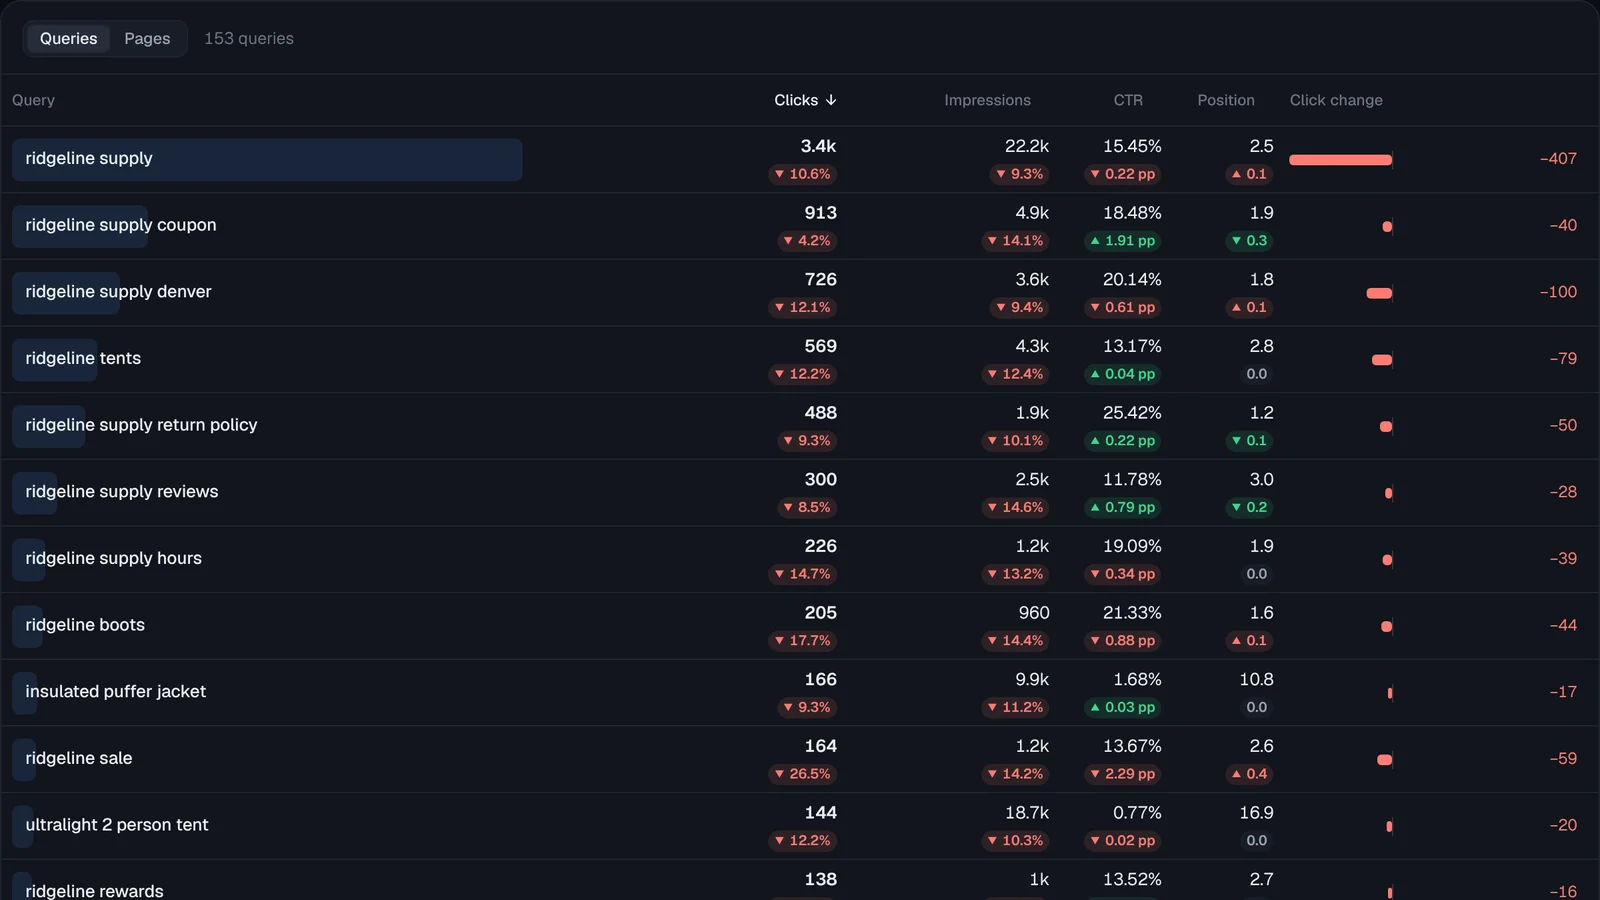Sort by the Impressions column header
1600x900 pixels.
point(987,100)
